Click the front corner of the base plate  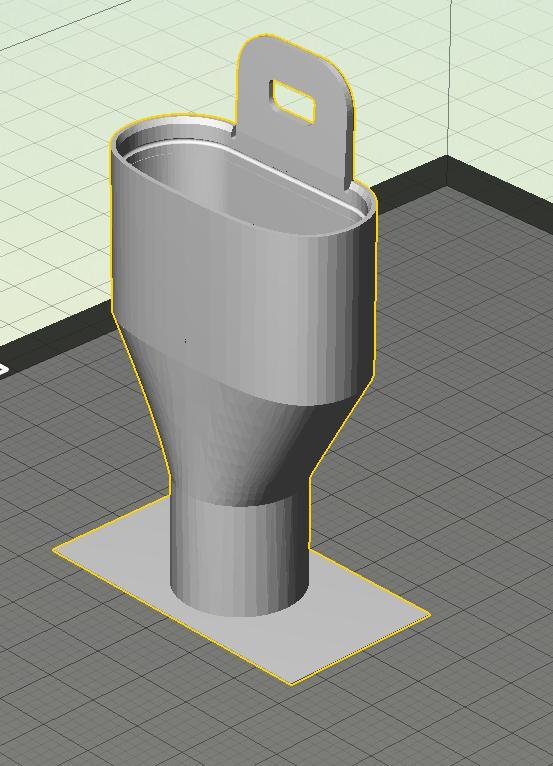tap(292, 683)
